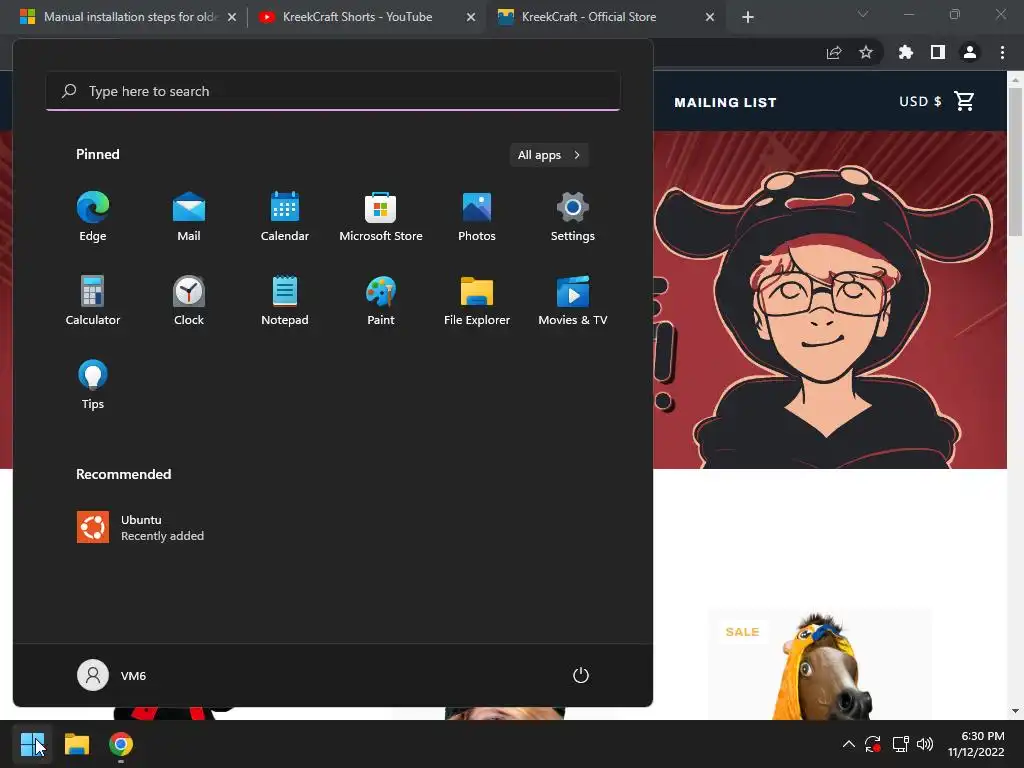1024x768 pixels.
Task: Switch to KreekCraft Shorts YouTube tab
Action: 366,17
